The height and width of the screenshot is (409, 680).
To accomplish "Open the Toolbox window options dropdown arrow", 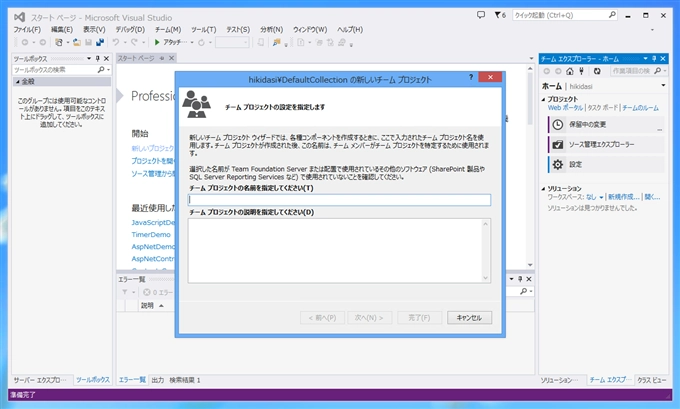I will point(89,58).
